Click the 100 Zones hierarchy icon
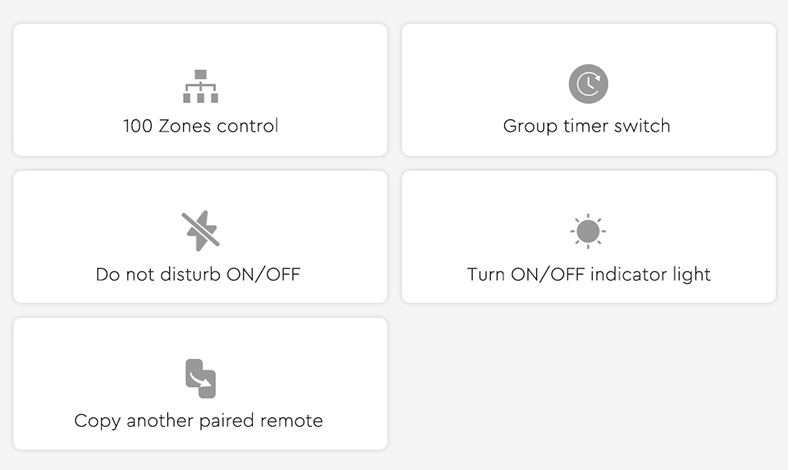790x470 pixels. tap(200, 86)
